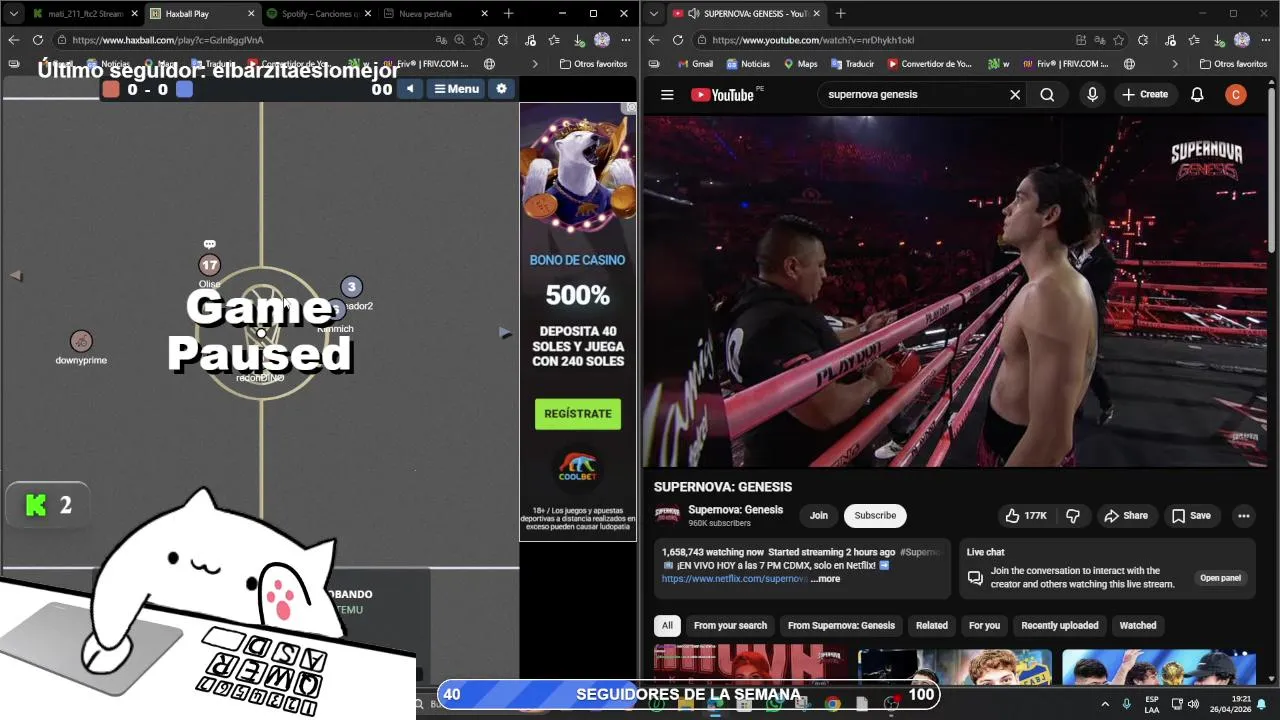
Task: Share the Supernova Genesis video
Action: [1126, 516]
